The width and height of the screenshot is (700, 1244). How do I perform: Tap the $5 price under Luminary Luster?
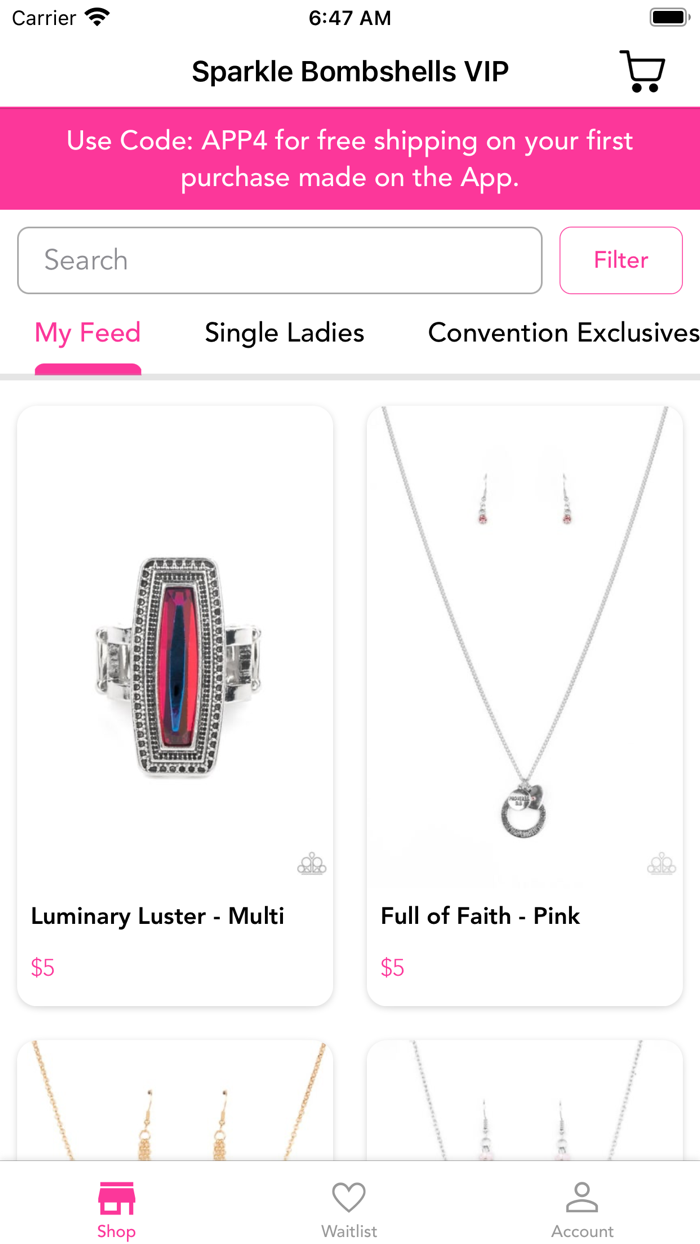43,967
